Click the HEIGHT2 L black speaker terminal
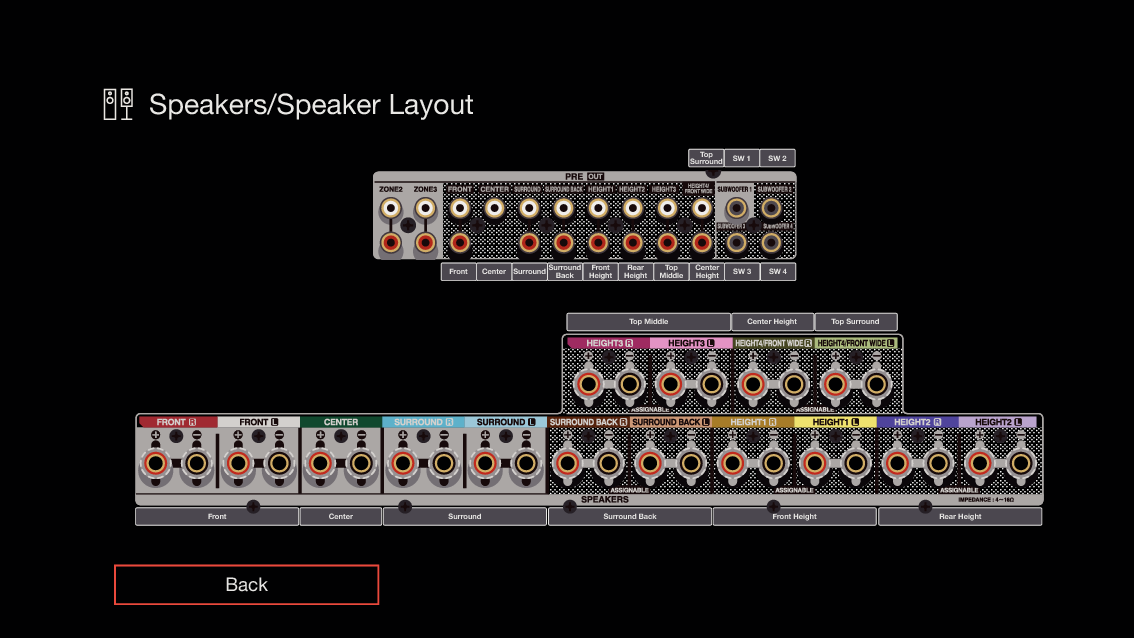The image size is (1134, 638). [1020, 463]
